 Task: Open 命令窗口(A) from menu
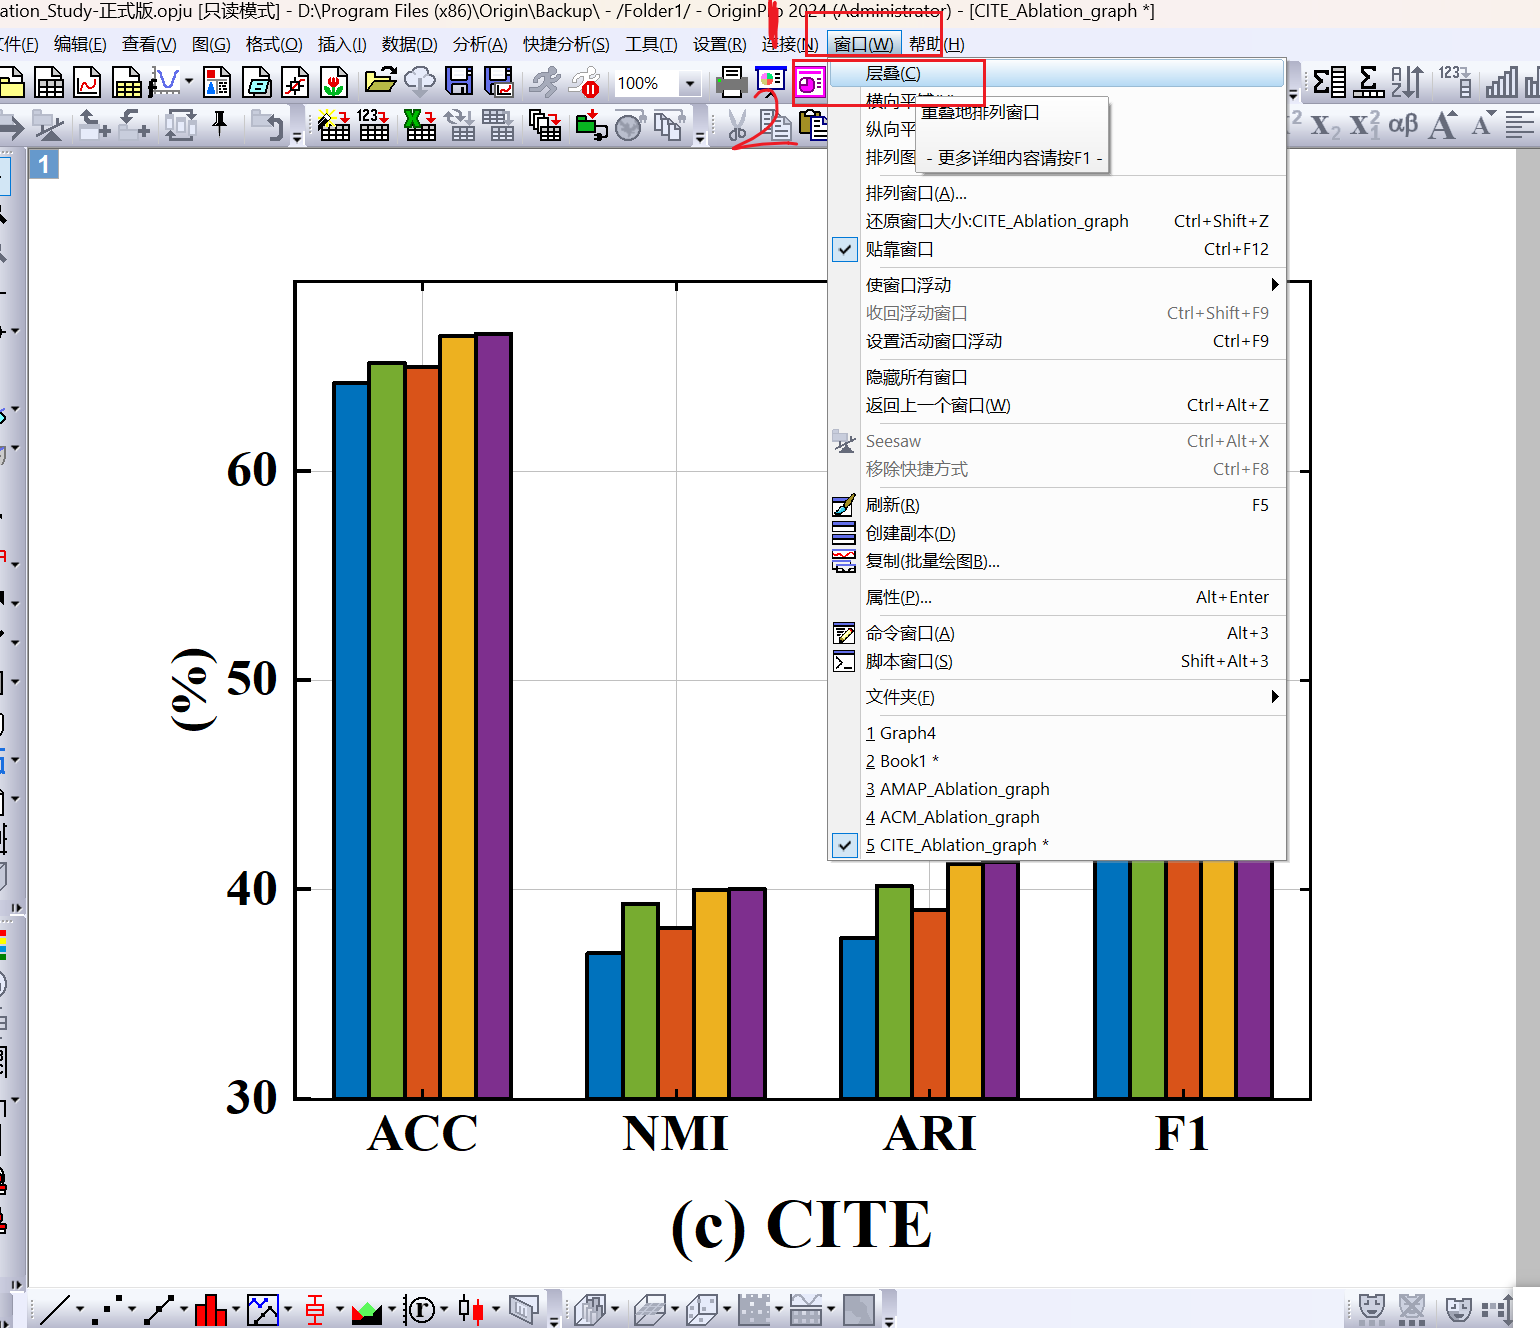point(1057,633)
